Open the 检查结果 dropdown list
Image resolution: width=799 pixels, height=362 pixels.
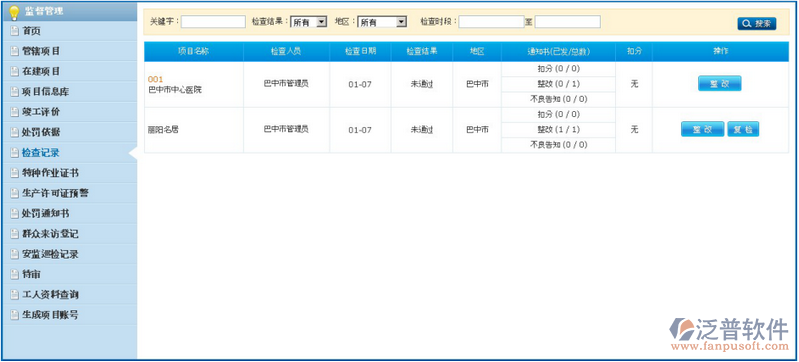tap(309, 22)
